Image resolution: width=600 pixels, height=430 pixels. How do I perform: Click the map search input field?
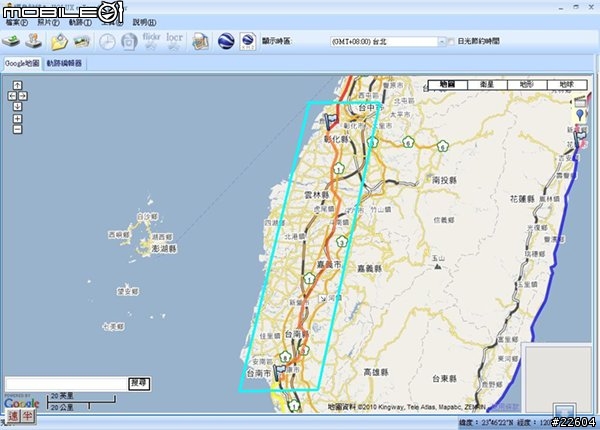pos(66,384)
